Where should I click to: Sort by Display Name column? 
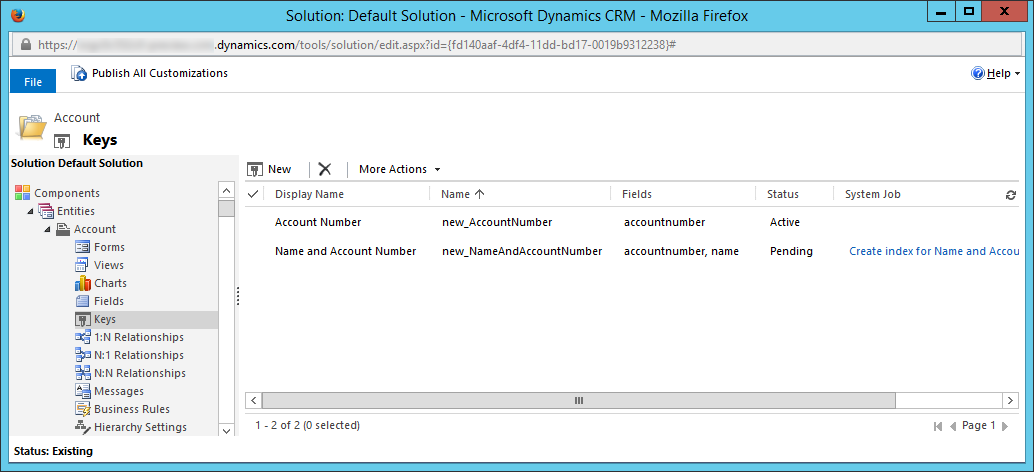[x=309, y=194]
